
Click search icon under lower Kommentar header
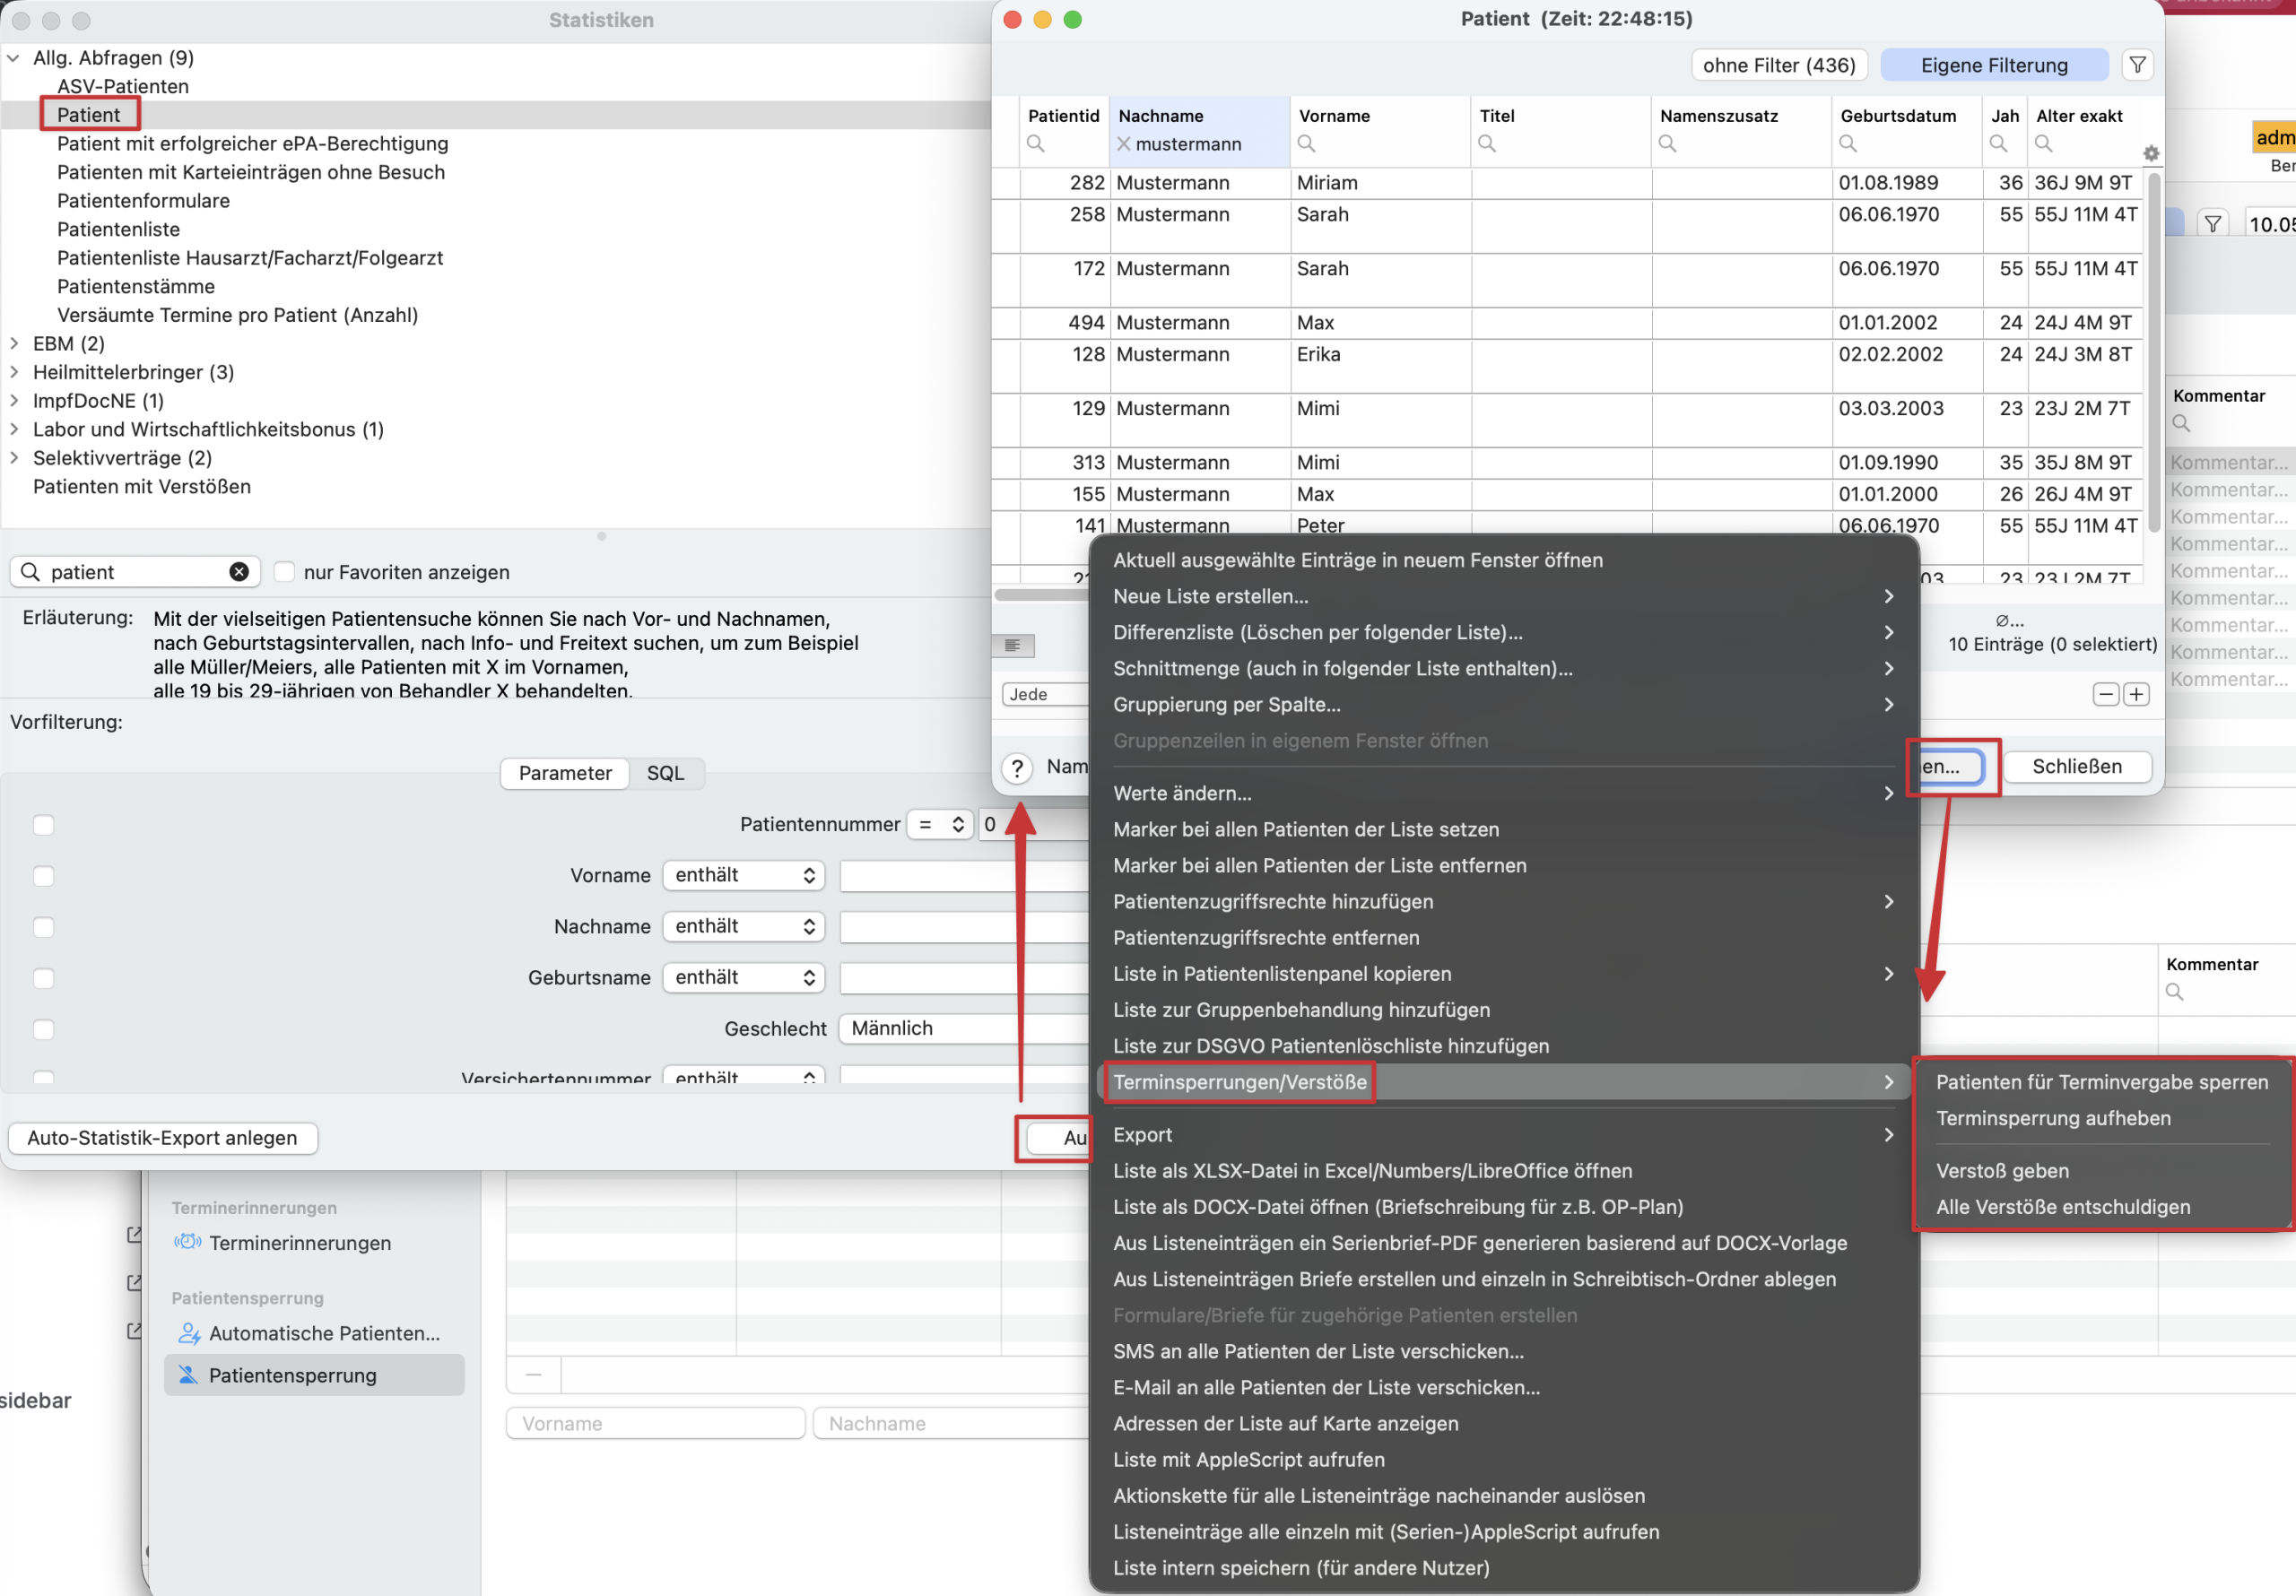tap(2175, 992)
